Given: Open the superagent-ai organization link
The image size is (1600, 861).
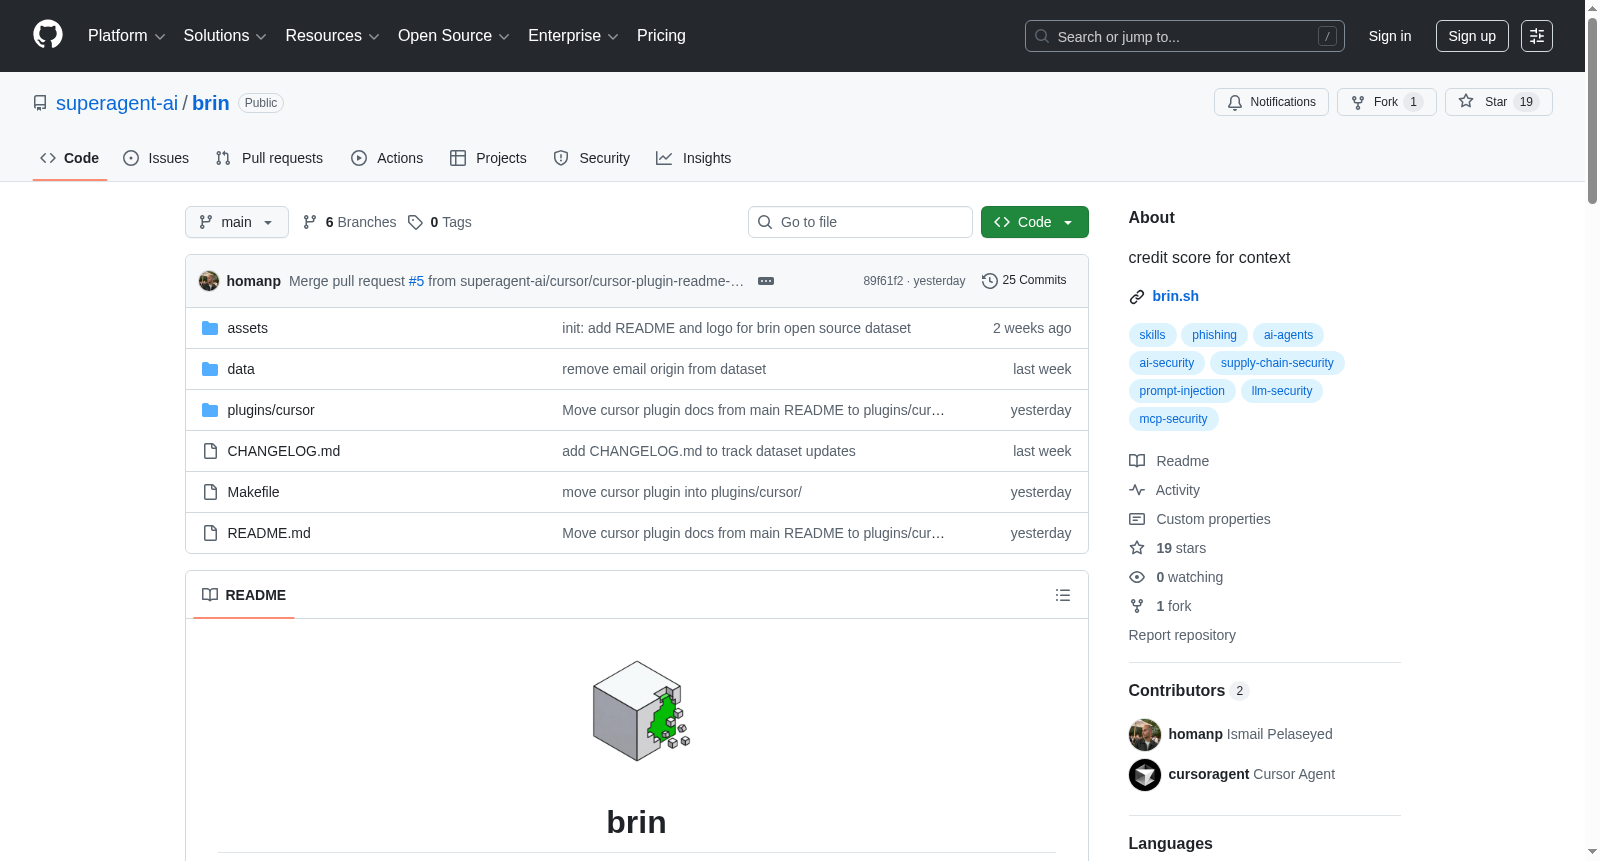Looking at the screenshot, I should click(117, 103).
